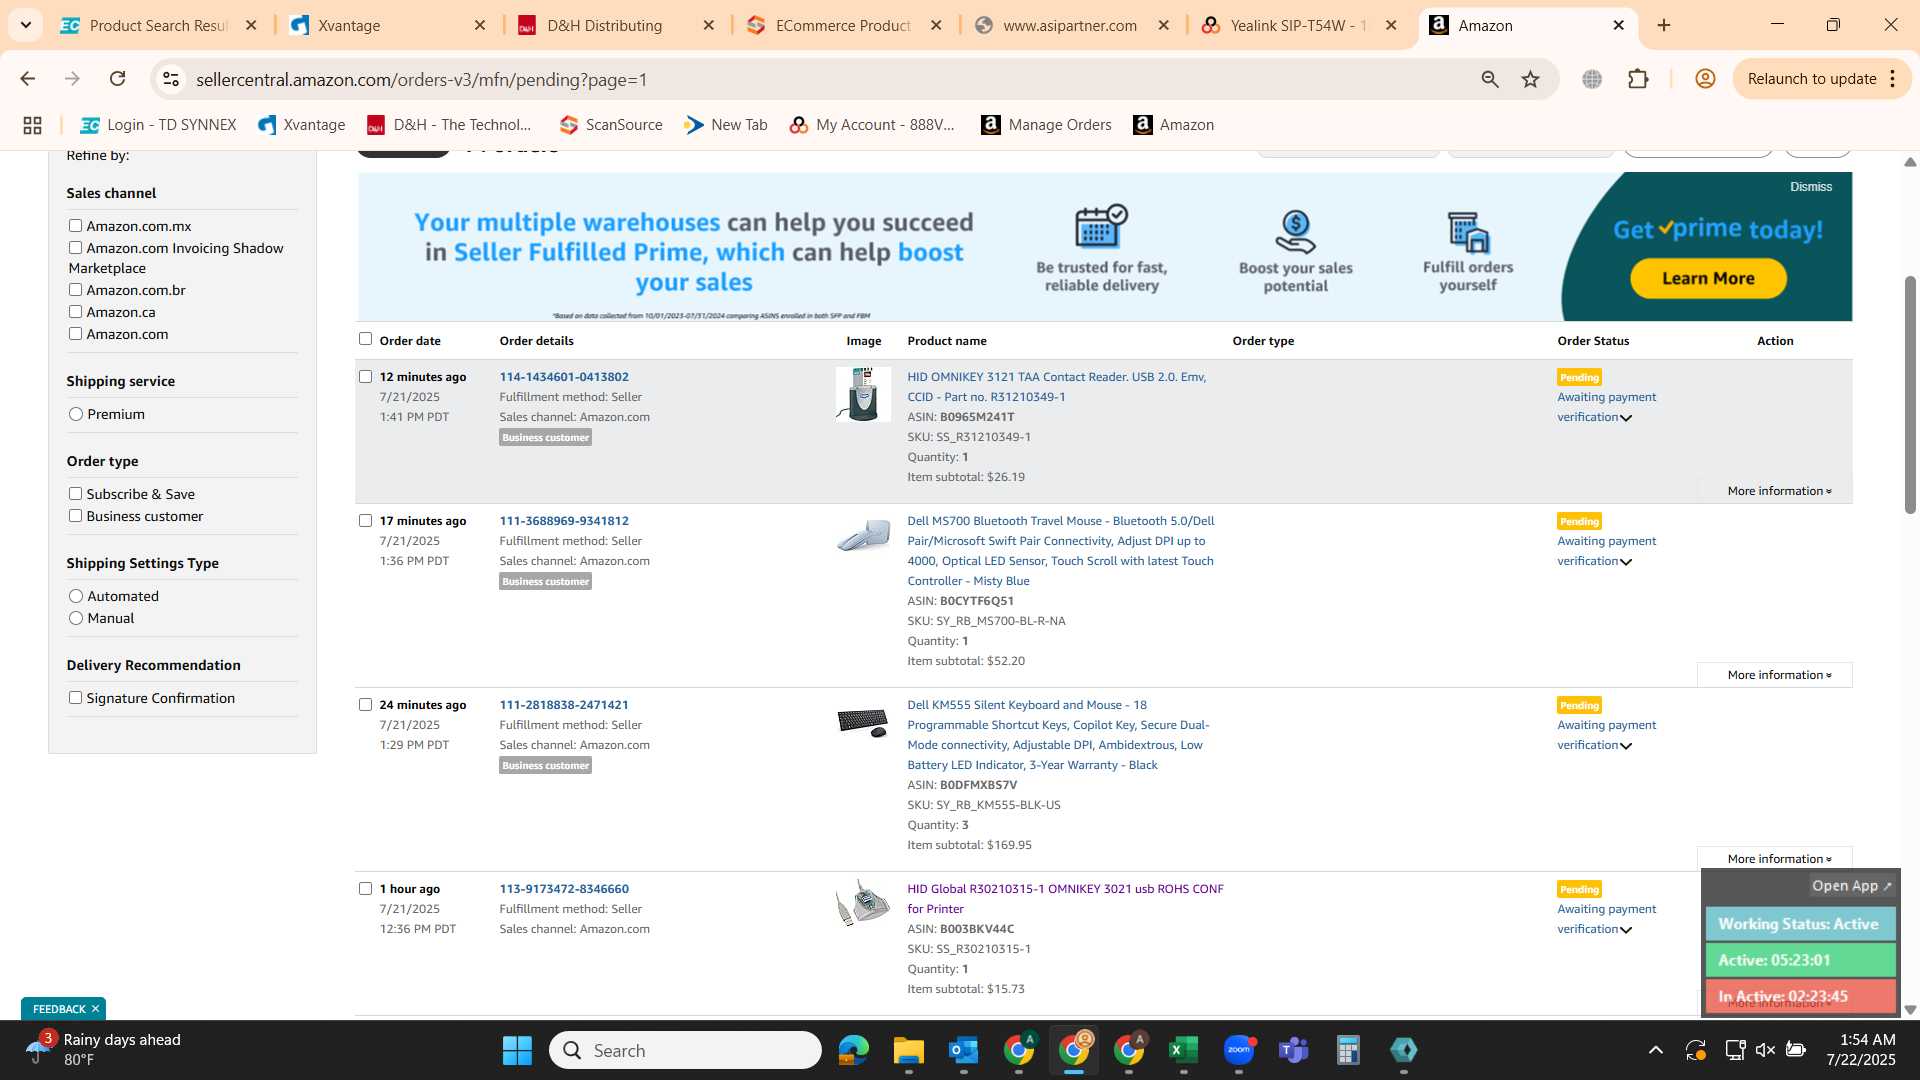1920x1080 pixels.
Task: Open new browser tab with plus icon
Action: (1664, 25)
